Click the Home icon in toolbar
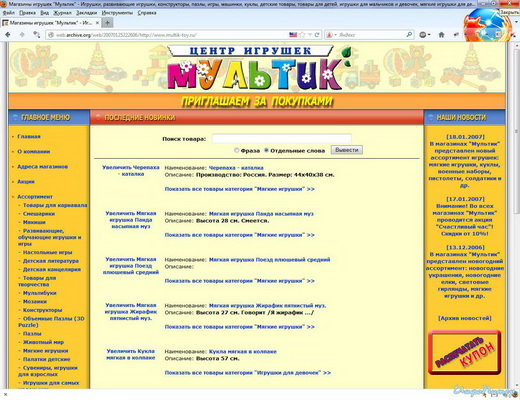 coord(441,35)
